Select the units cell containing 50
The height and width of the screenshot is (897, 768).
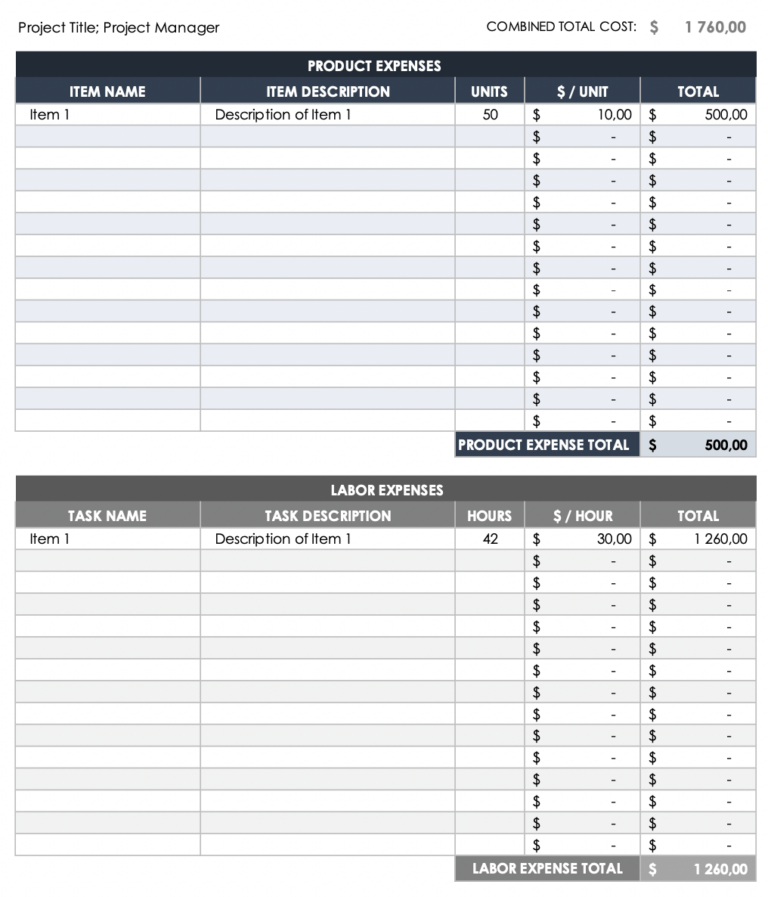point(490,115)
